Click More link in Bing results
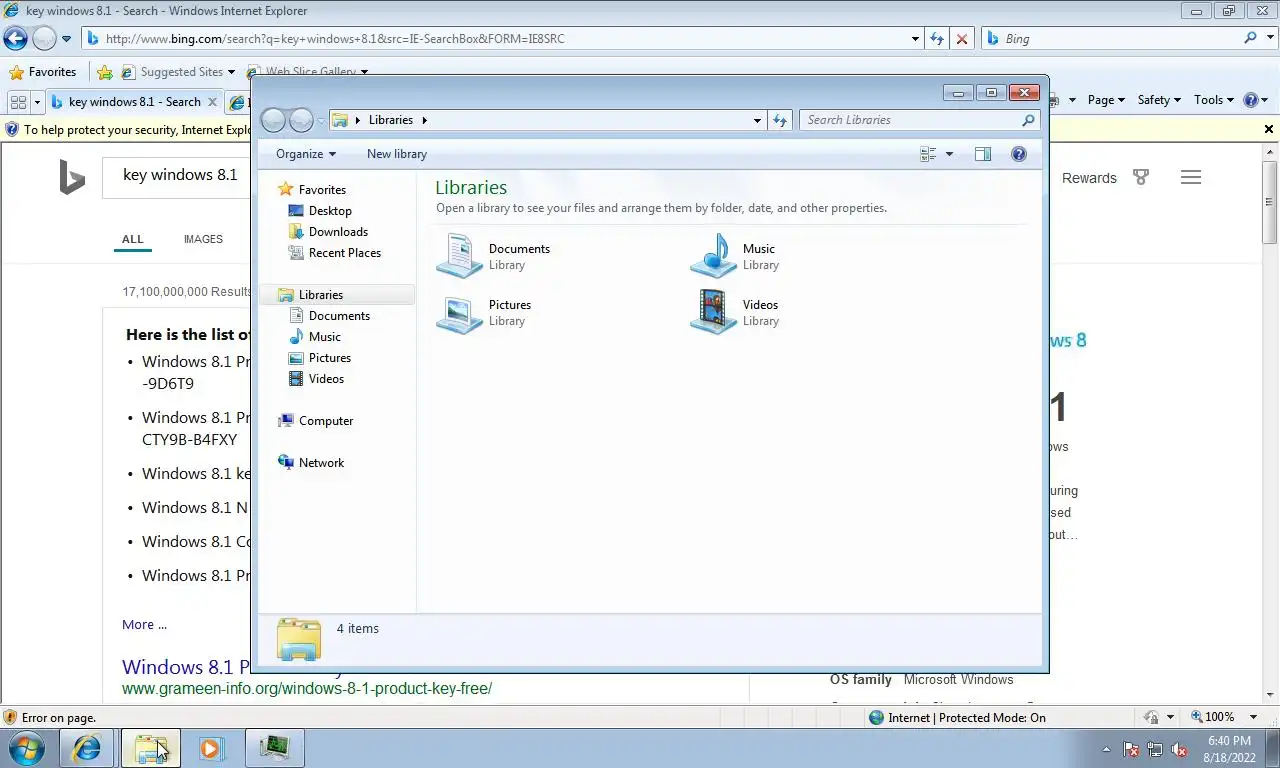Viewport: 1280px width, 768px height. click(x=144, y=624)
